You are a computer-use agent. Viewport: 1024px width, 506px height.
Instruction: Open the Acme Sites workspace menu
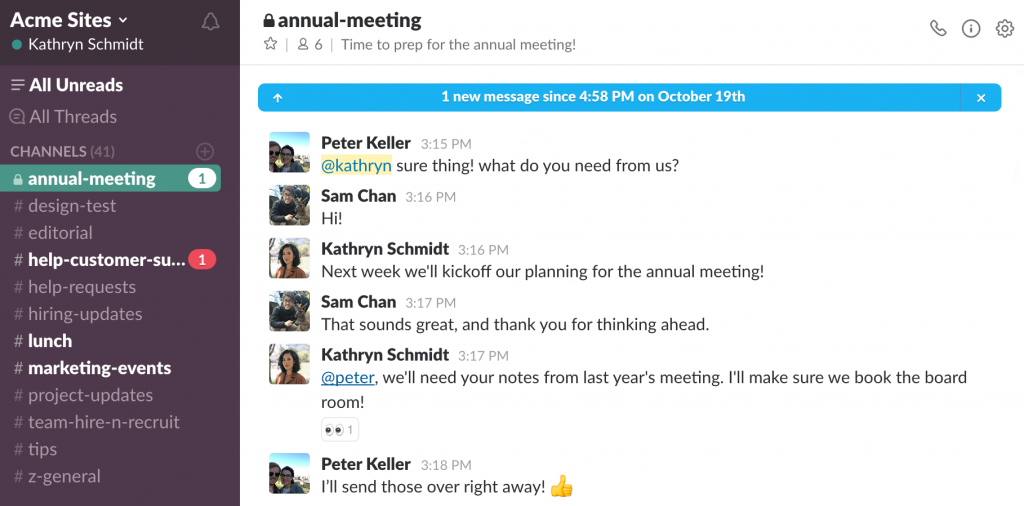coord(69,20)
